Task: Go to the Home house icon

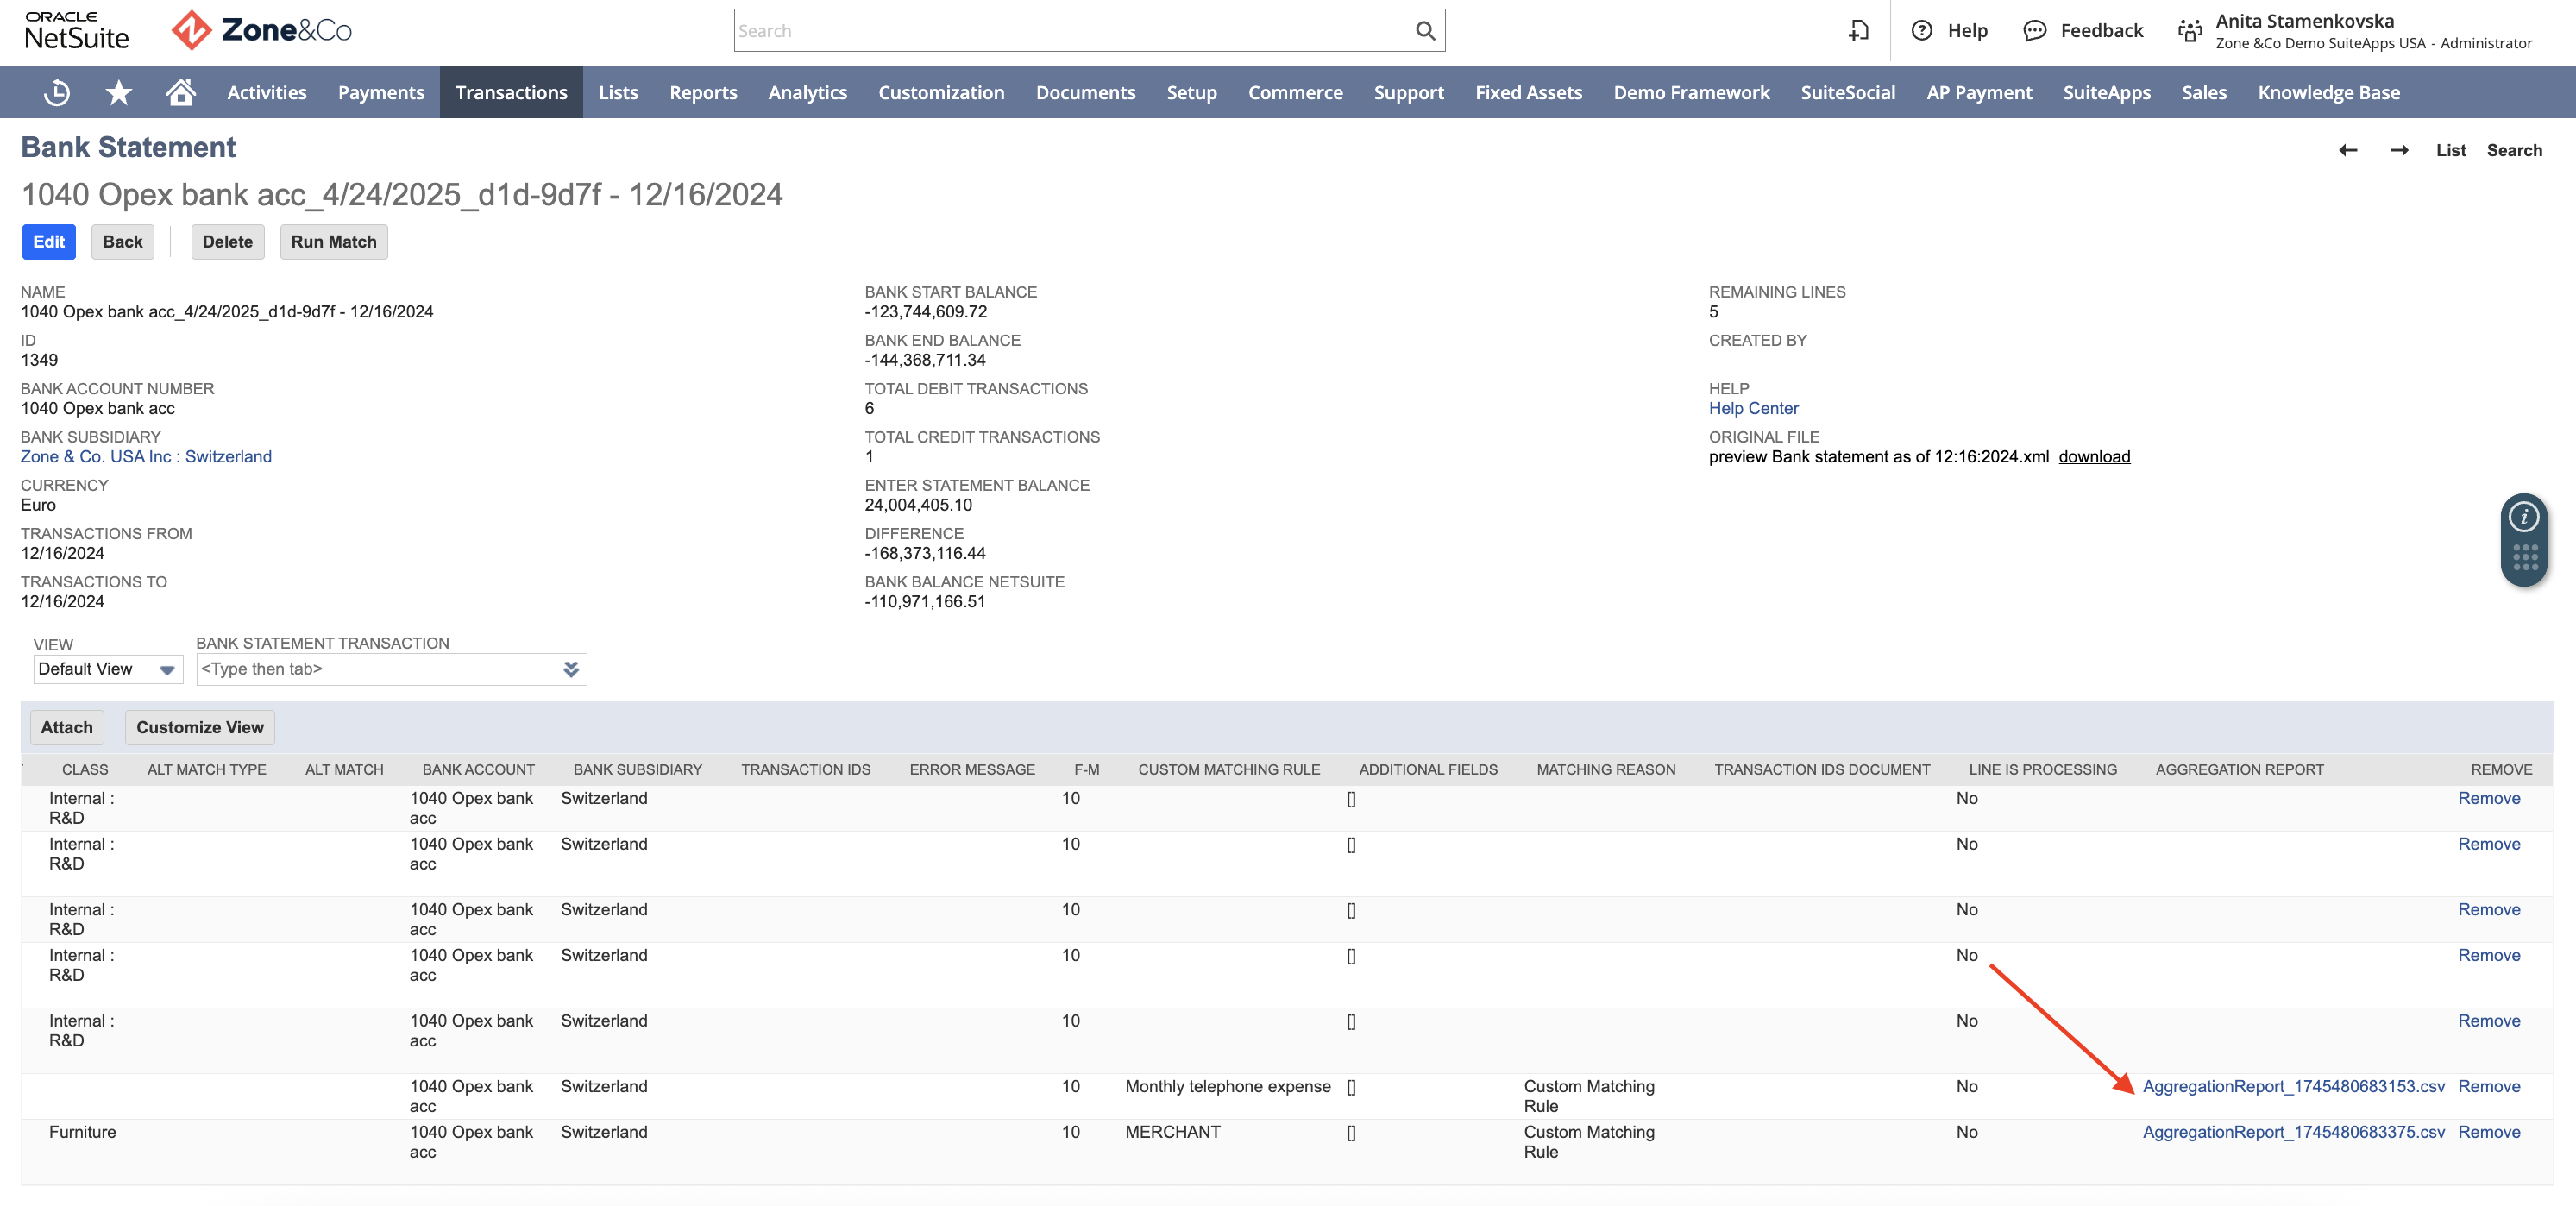Action: coord(181,92)
